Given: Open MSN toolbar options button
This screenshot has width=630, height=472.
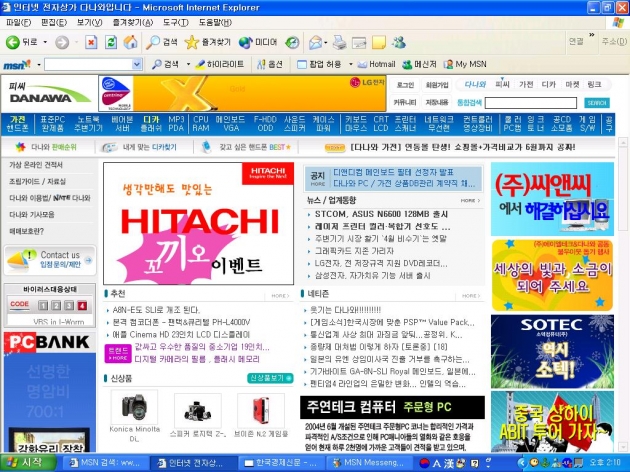Looking at the screenshot, I should pos(270,64).
